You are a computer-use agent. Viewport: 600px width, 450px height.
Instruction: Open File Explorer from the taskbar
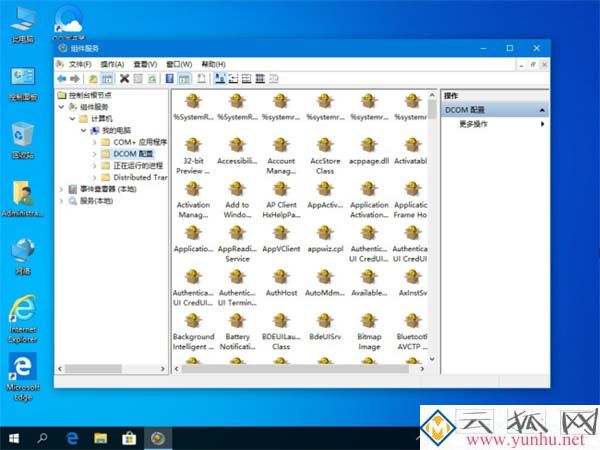(101, 438)
